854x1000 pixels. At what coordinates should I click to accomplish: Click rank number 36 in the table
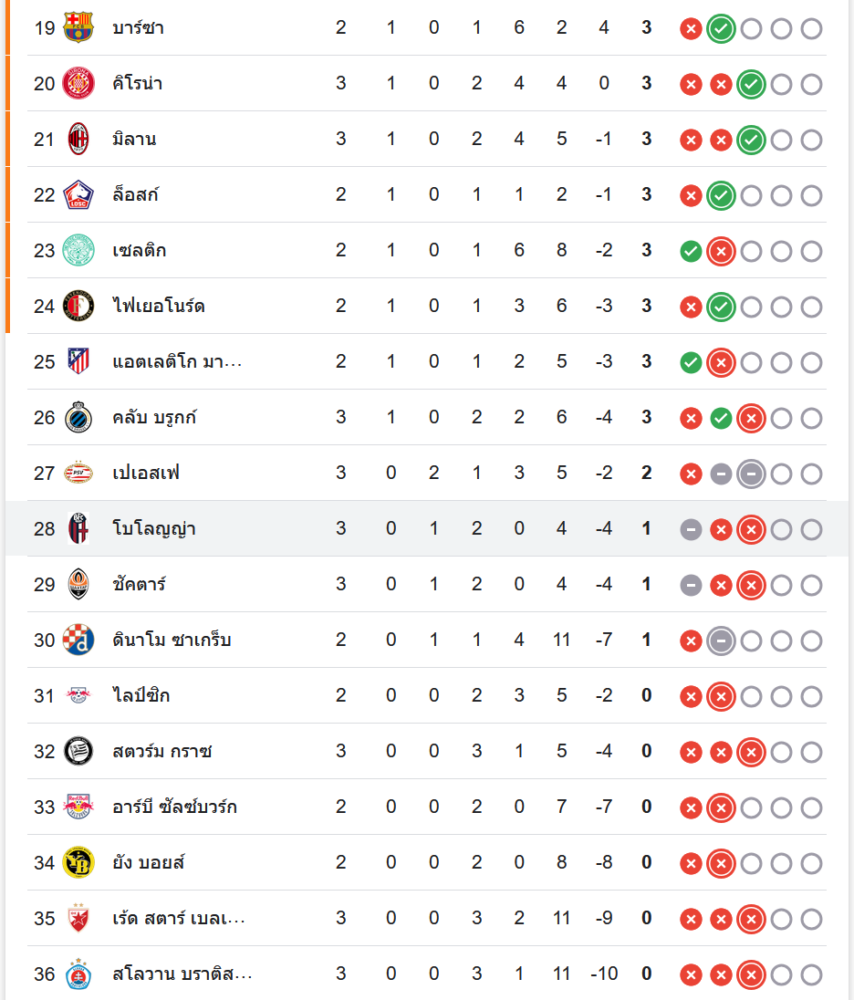[x=44, y=974]
